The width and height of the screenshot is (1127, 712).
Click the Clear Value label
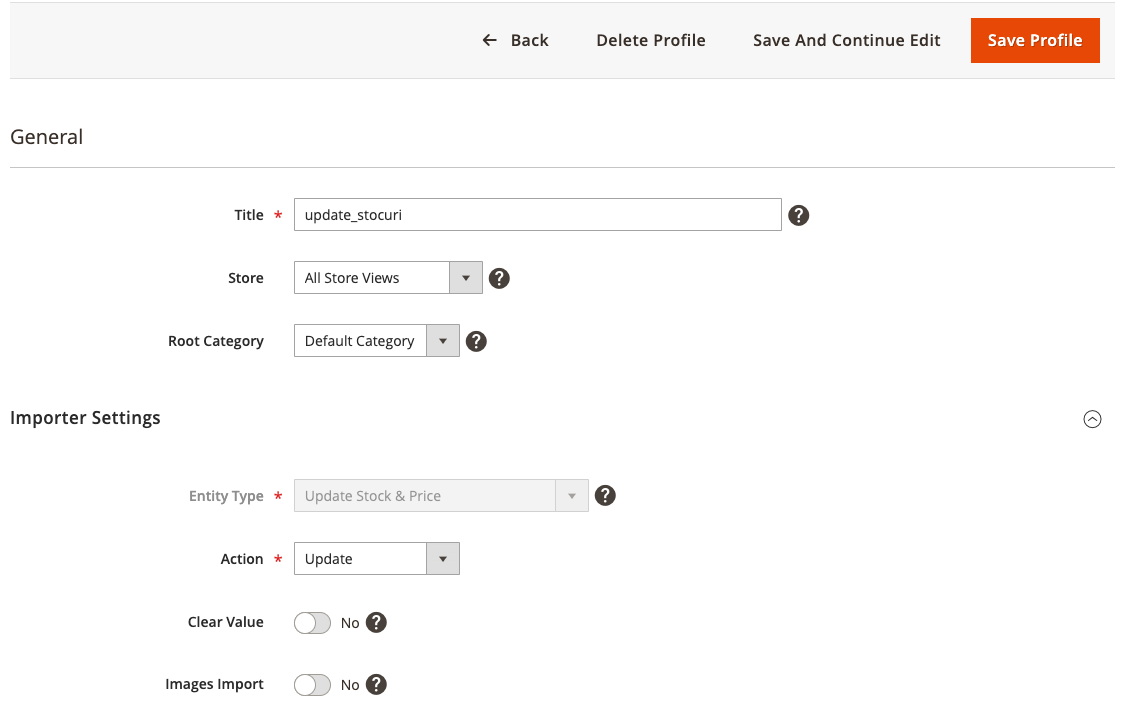pos(226,622)
